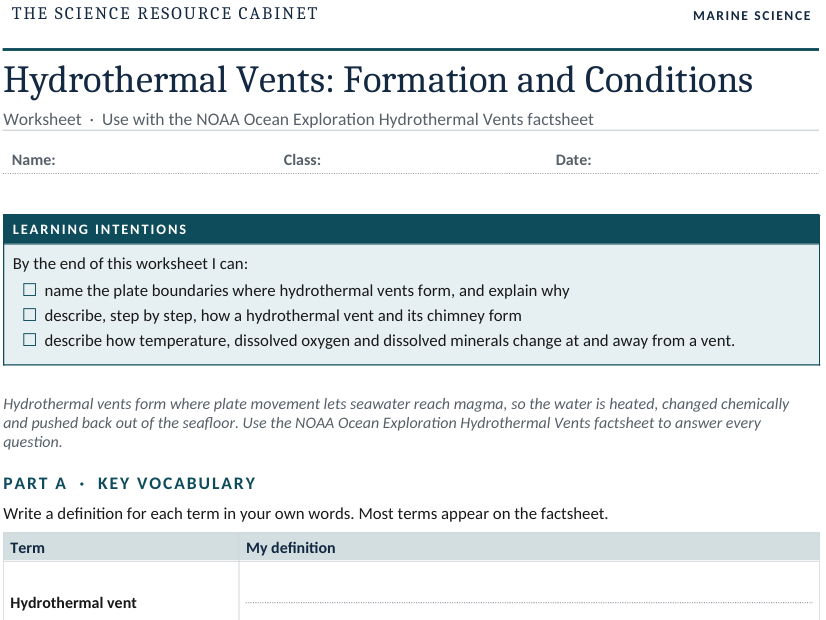The height and width of the screenshot is (620, 826).
Task: Tick the 'describe, step by step' checkbox
Action: [x=30, y=314]
